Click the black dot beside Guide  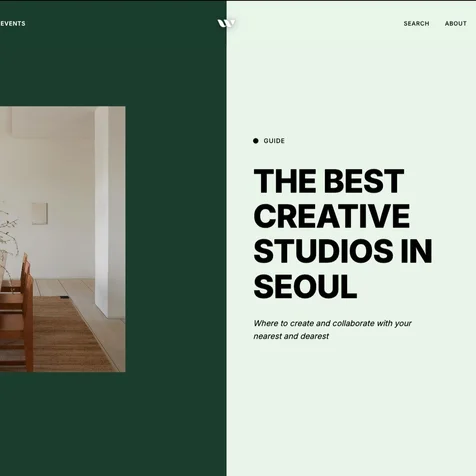[x=256, y=141]
